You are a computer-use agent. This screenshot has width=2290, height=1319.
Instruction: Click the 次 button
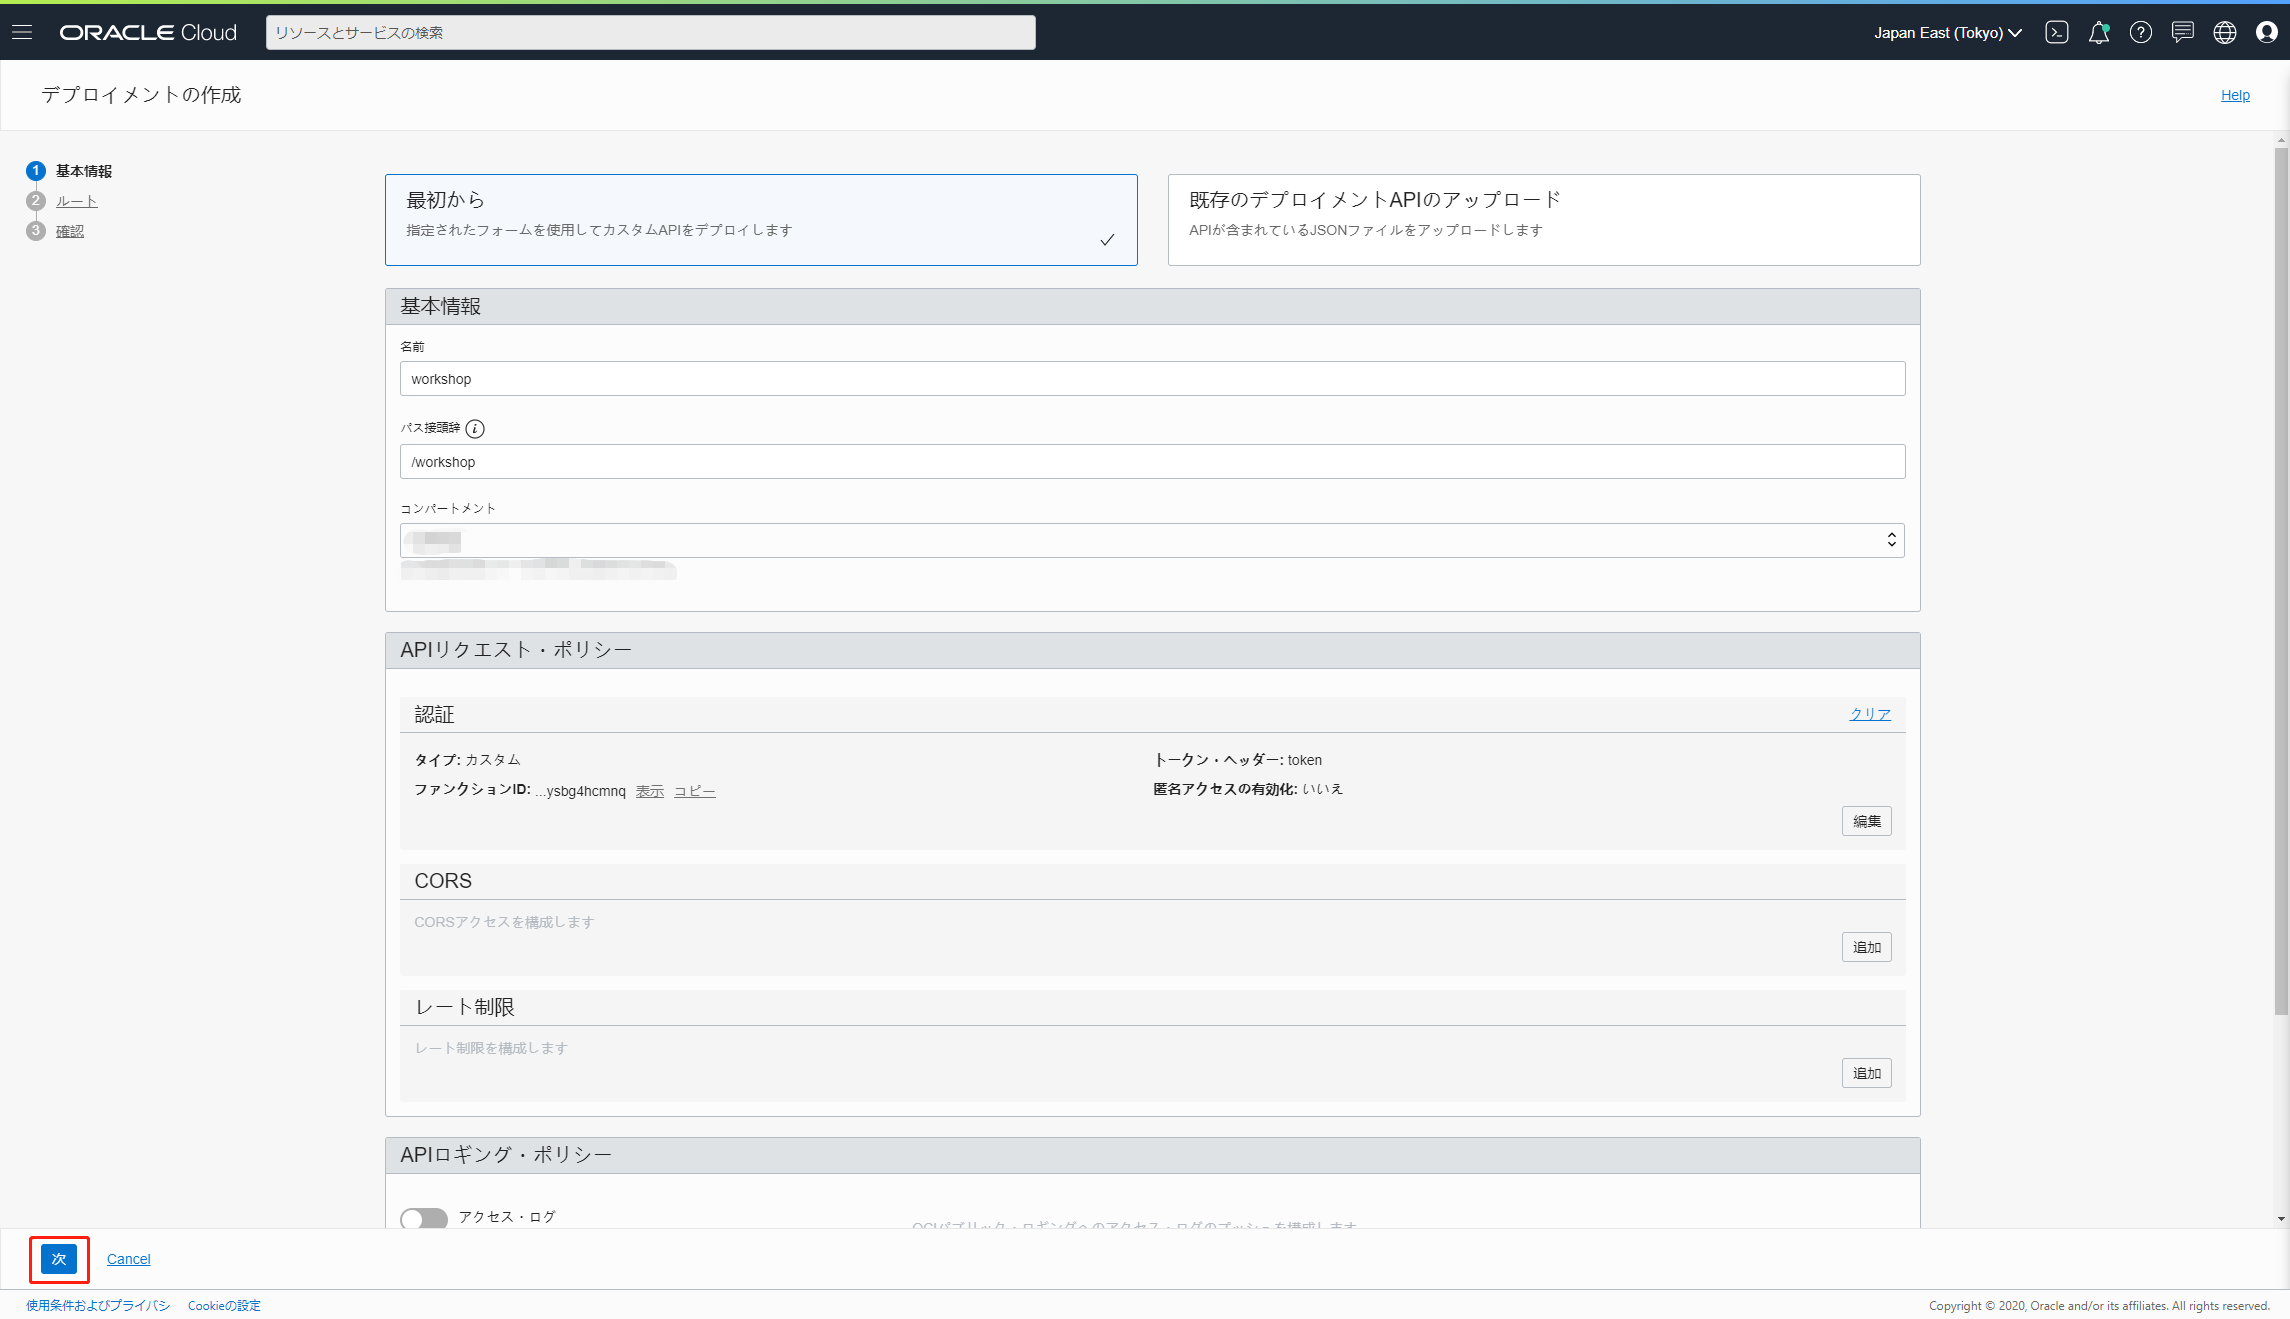coord(59,1259)
